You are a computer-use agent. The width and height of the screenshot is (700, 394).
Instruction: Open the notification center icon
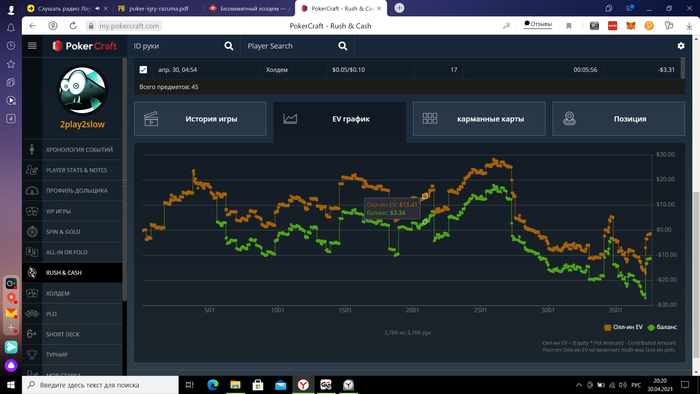685,385
